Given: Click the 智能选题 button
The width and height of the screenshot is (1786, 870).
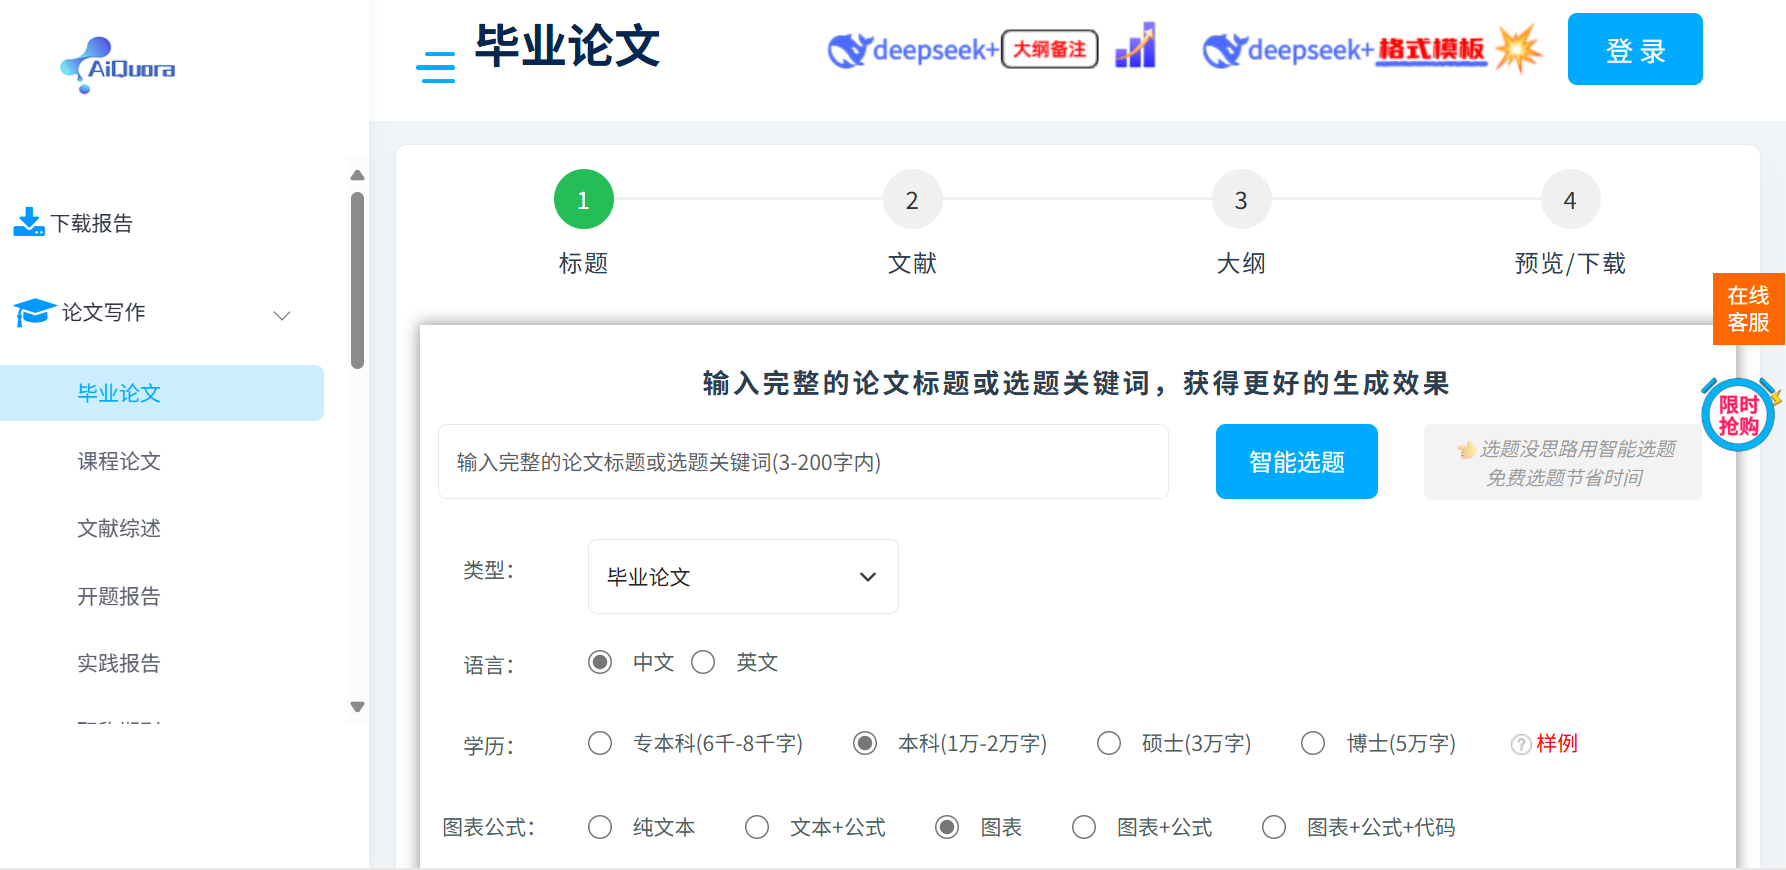Looking at the screenshot, I should coord(1297,461).
